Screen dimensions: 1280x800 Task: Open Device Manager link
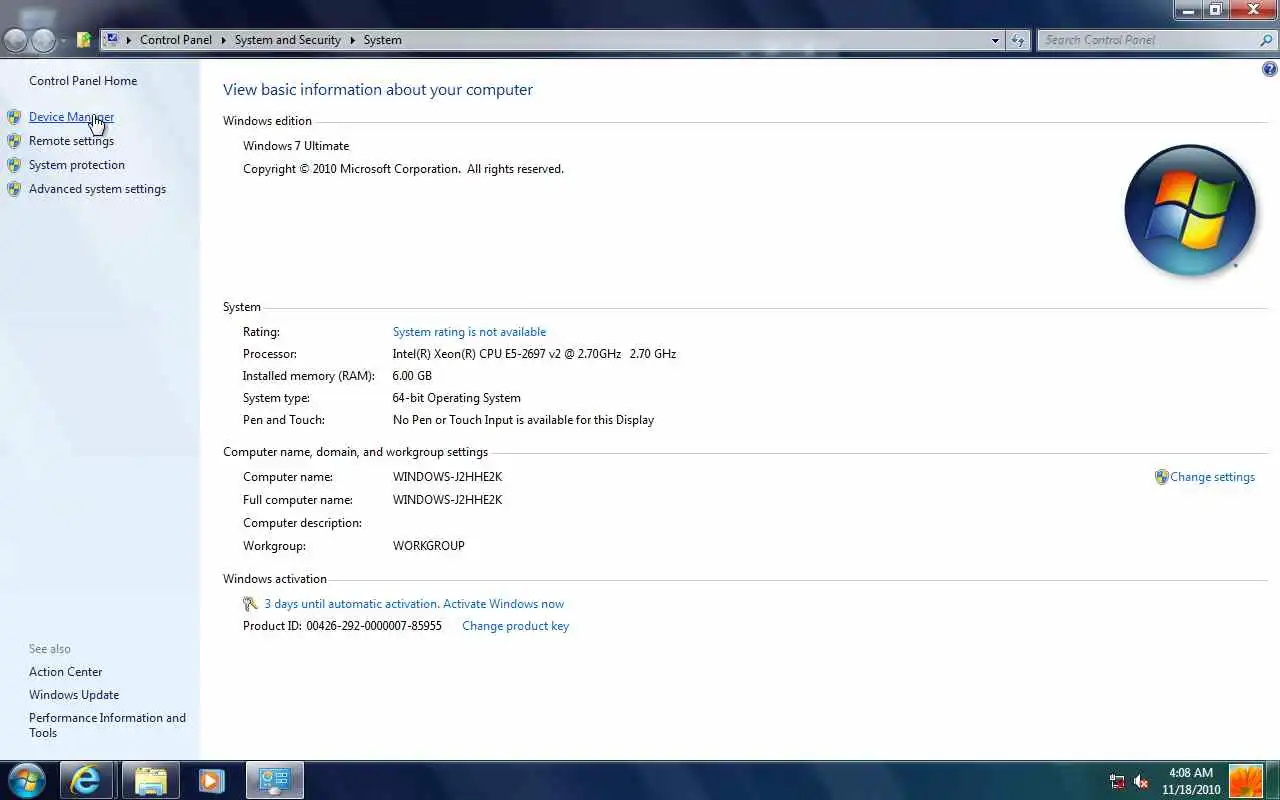[x=71, y=117]
